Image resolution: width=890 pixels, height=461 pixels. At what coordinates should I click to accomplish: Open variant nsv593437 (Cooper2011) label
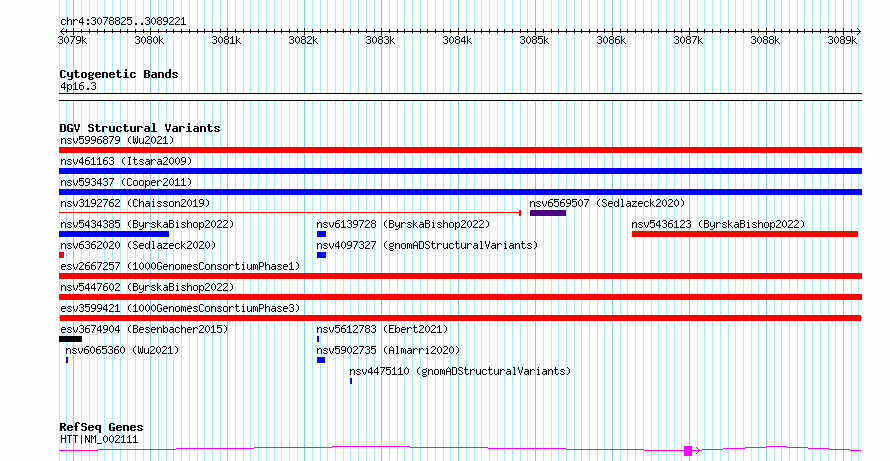(x=126, y=182)
